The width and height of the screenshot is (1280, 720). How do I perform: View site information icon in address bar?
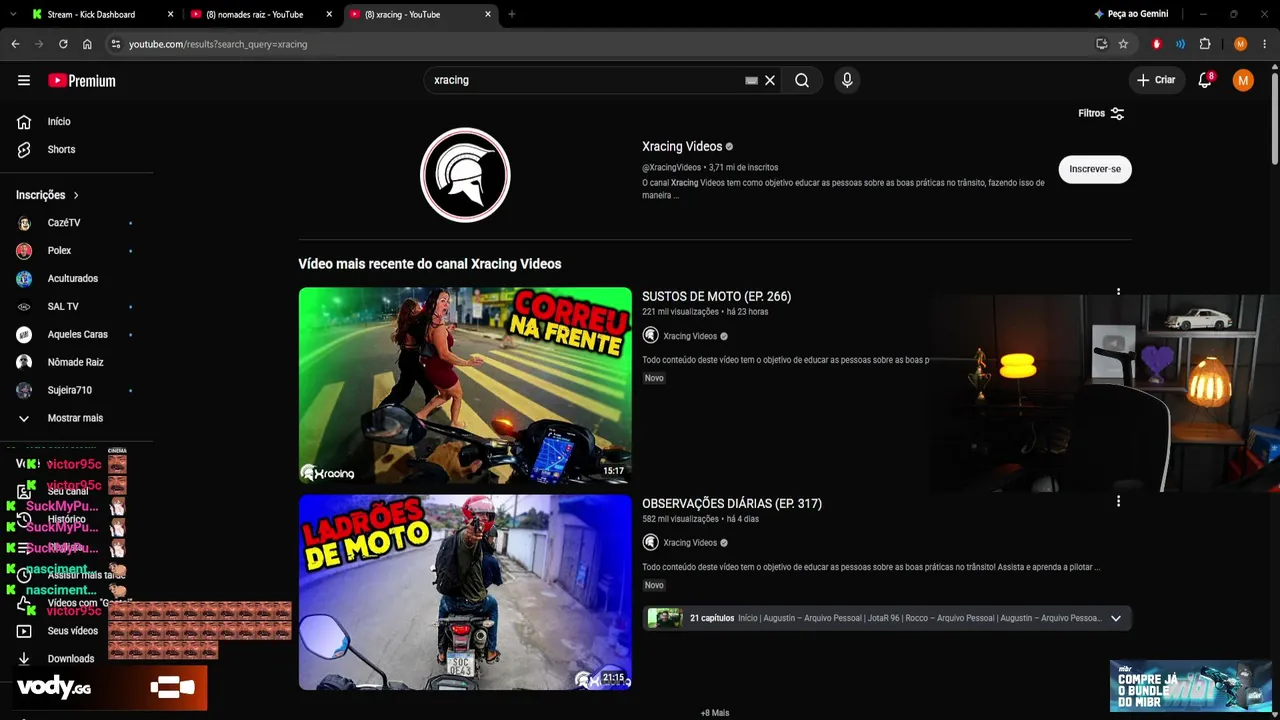click(x=116, y=44)
